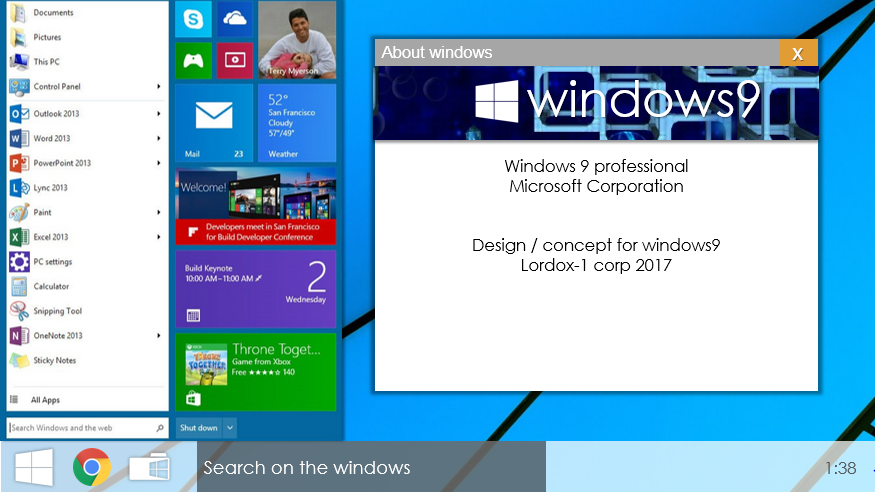875x492 pixels.
Task: Open the red video camera tile
Action: [x=235, y=60]
